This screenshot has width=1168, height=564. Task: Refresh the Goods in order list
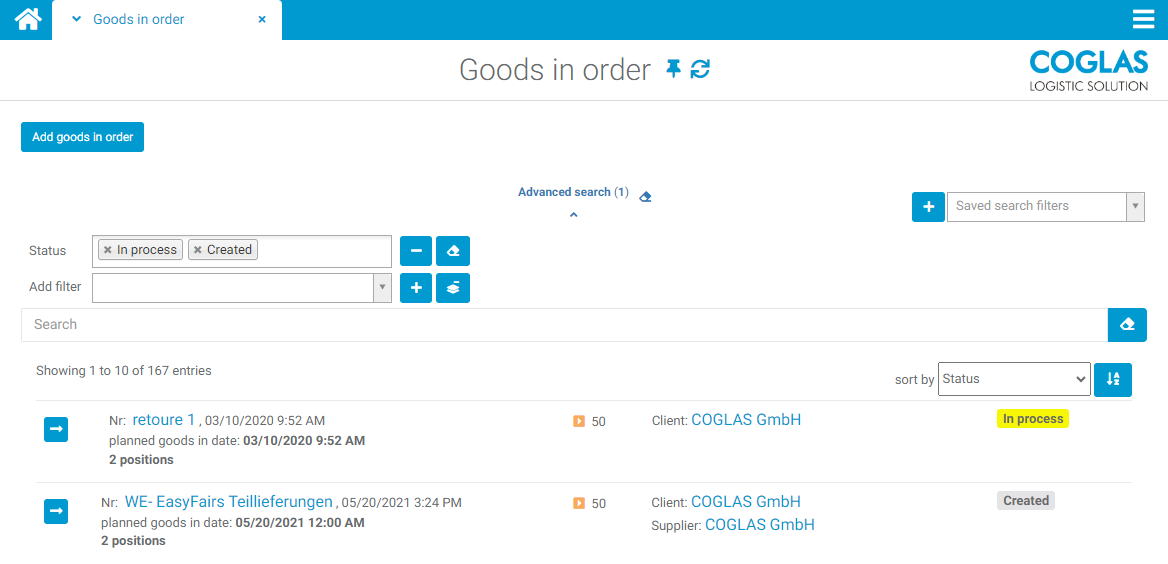coord(700,69)
